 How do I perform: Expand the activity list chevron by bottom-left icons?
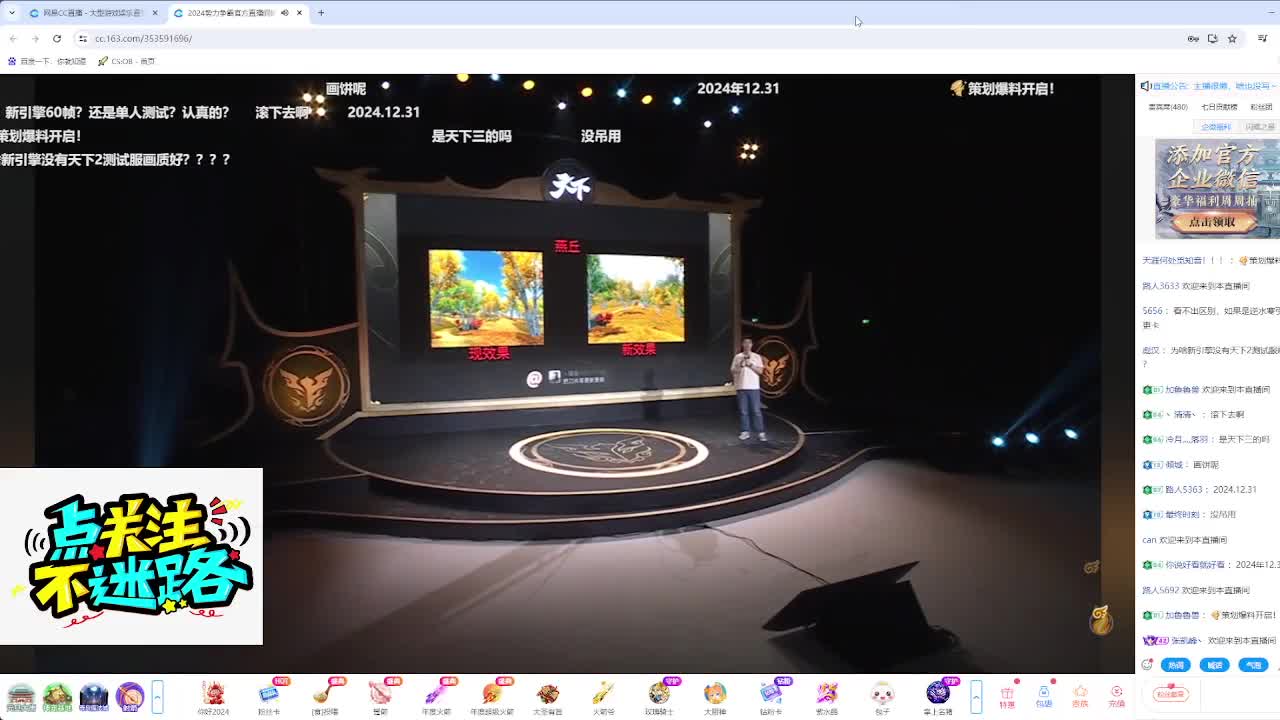[x=157, y=696]
